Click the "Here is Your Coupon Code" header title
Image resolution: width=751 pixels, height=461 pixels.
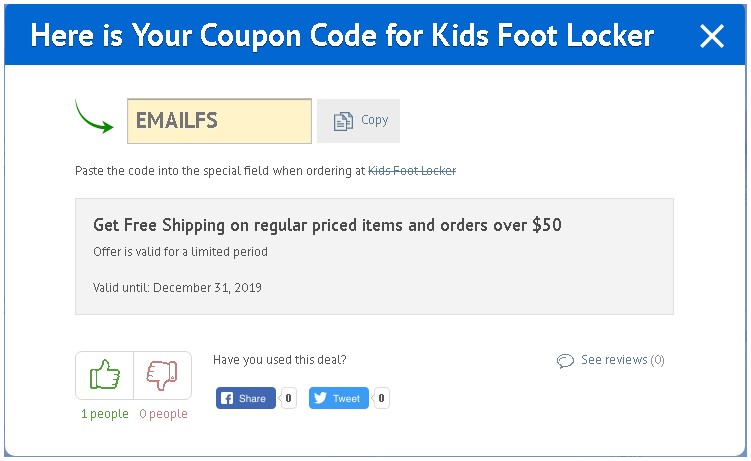click(342, 37)
